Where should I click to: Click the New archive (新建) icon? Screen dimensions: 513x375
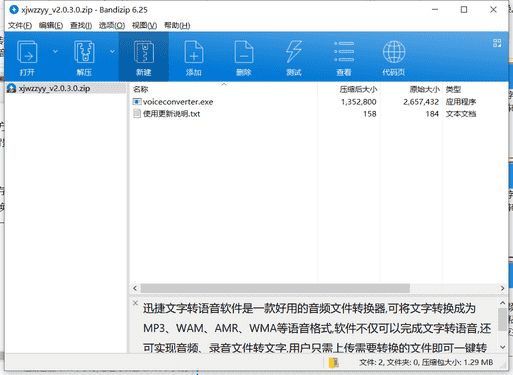tap(144, 52)
